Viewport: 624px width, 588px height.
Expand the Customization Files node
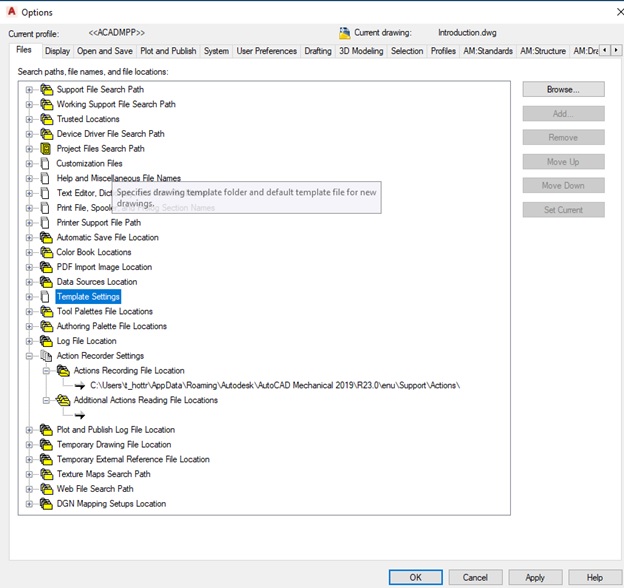point(29,164)
